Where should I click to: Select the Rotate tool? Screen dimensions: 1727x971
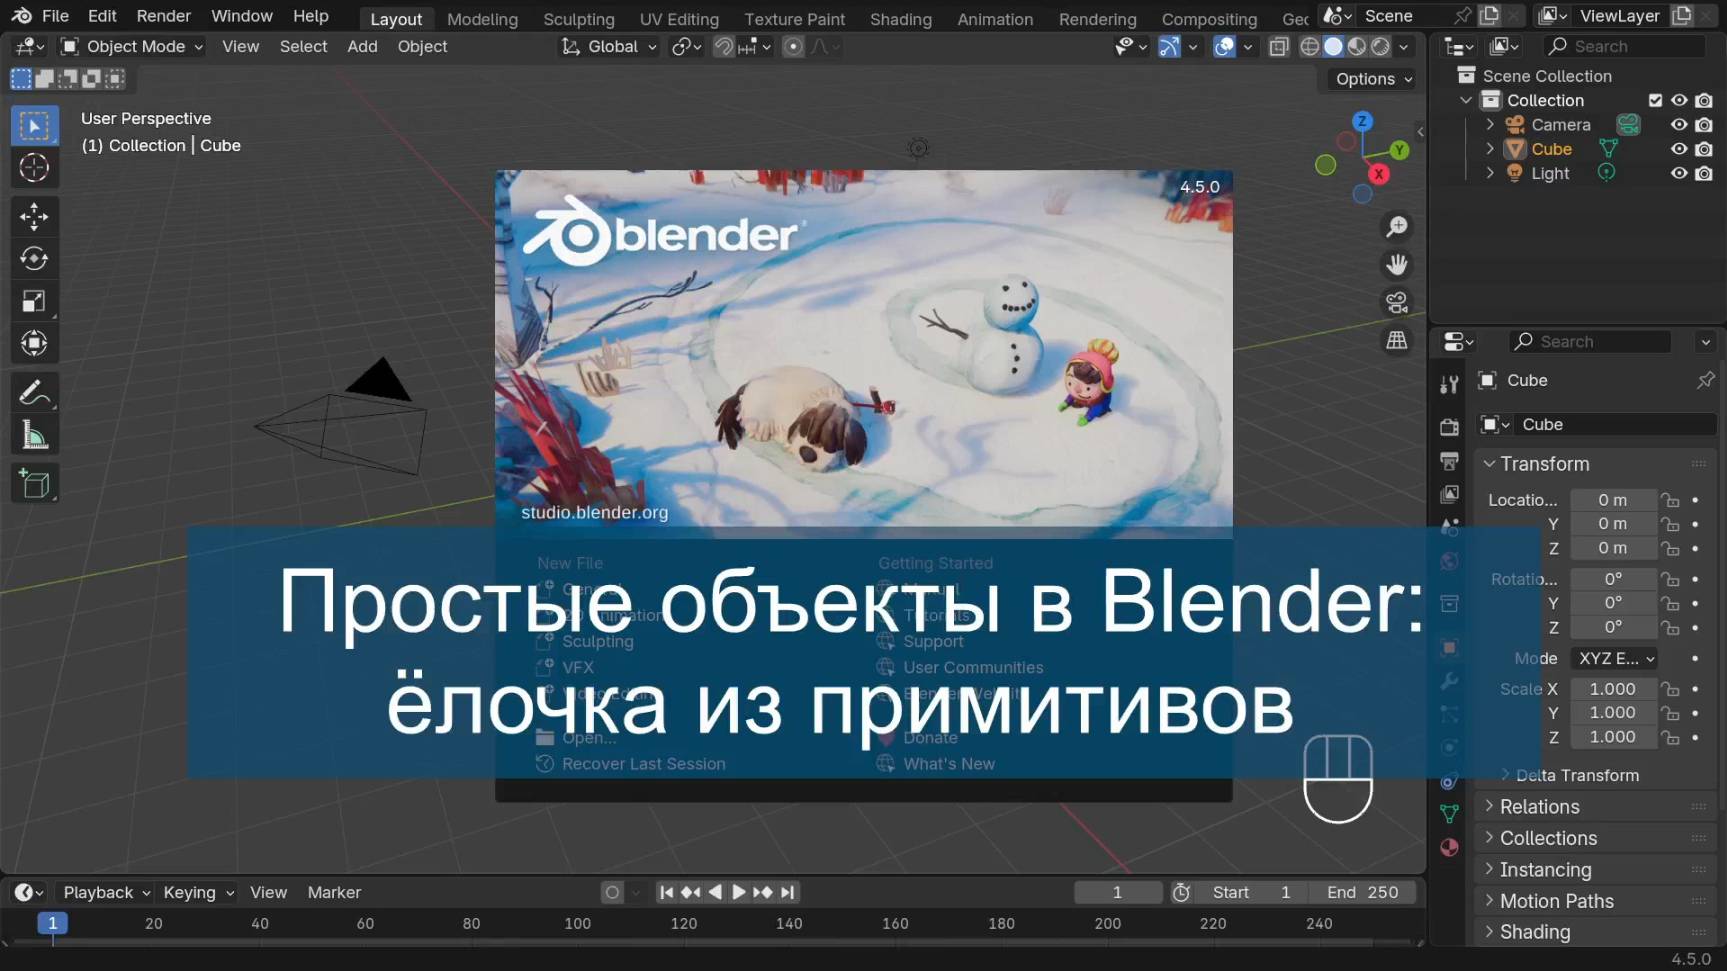tap(34, 258)
